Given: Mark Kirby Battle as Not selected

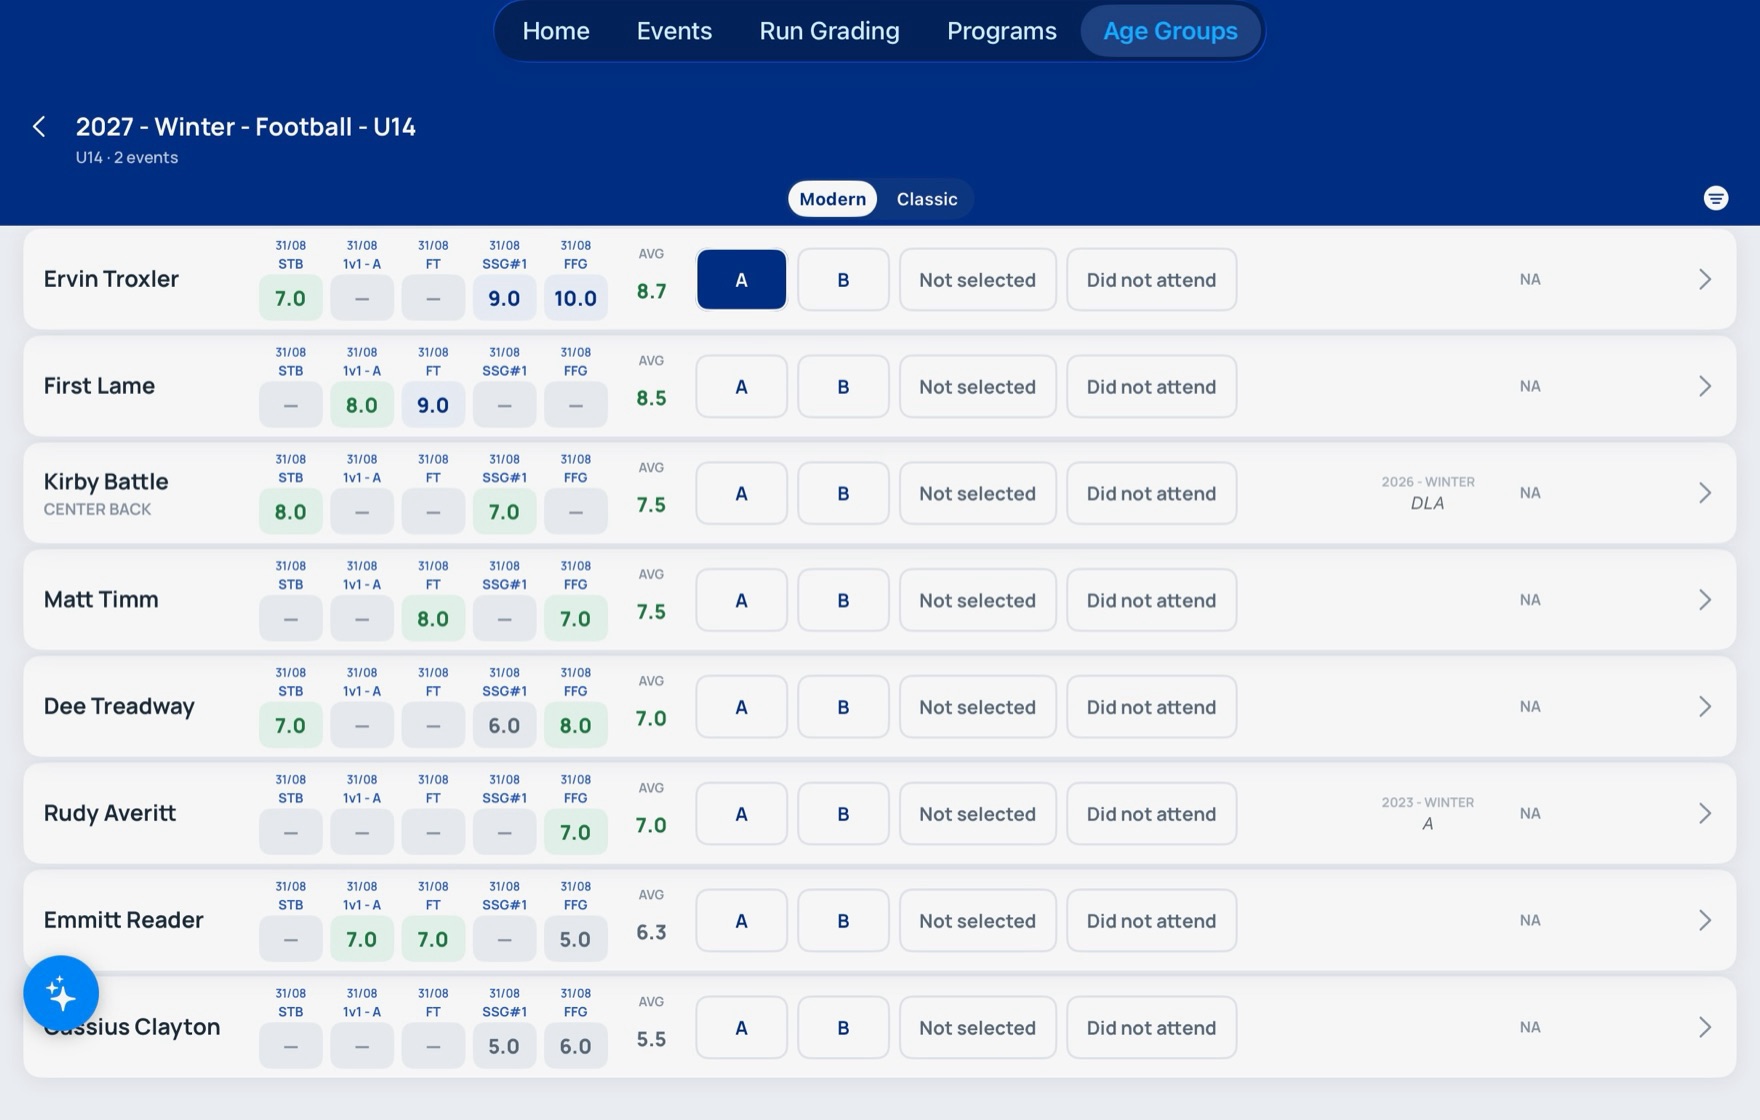Looking at the screenshot, I should (977, 493).
